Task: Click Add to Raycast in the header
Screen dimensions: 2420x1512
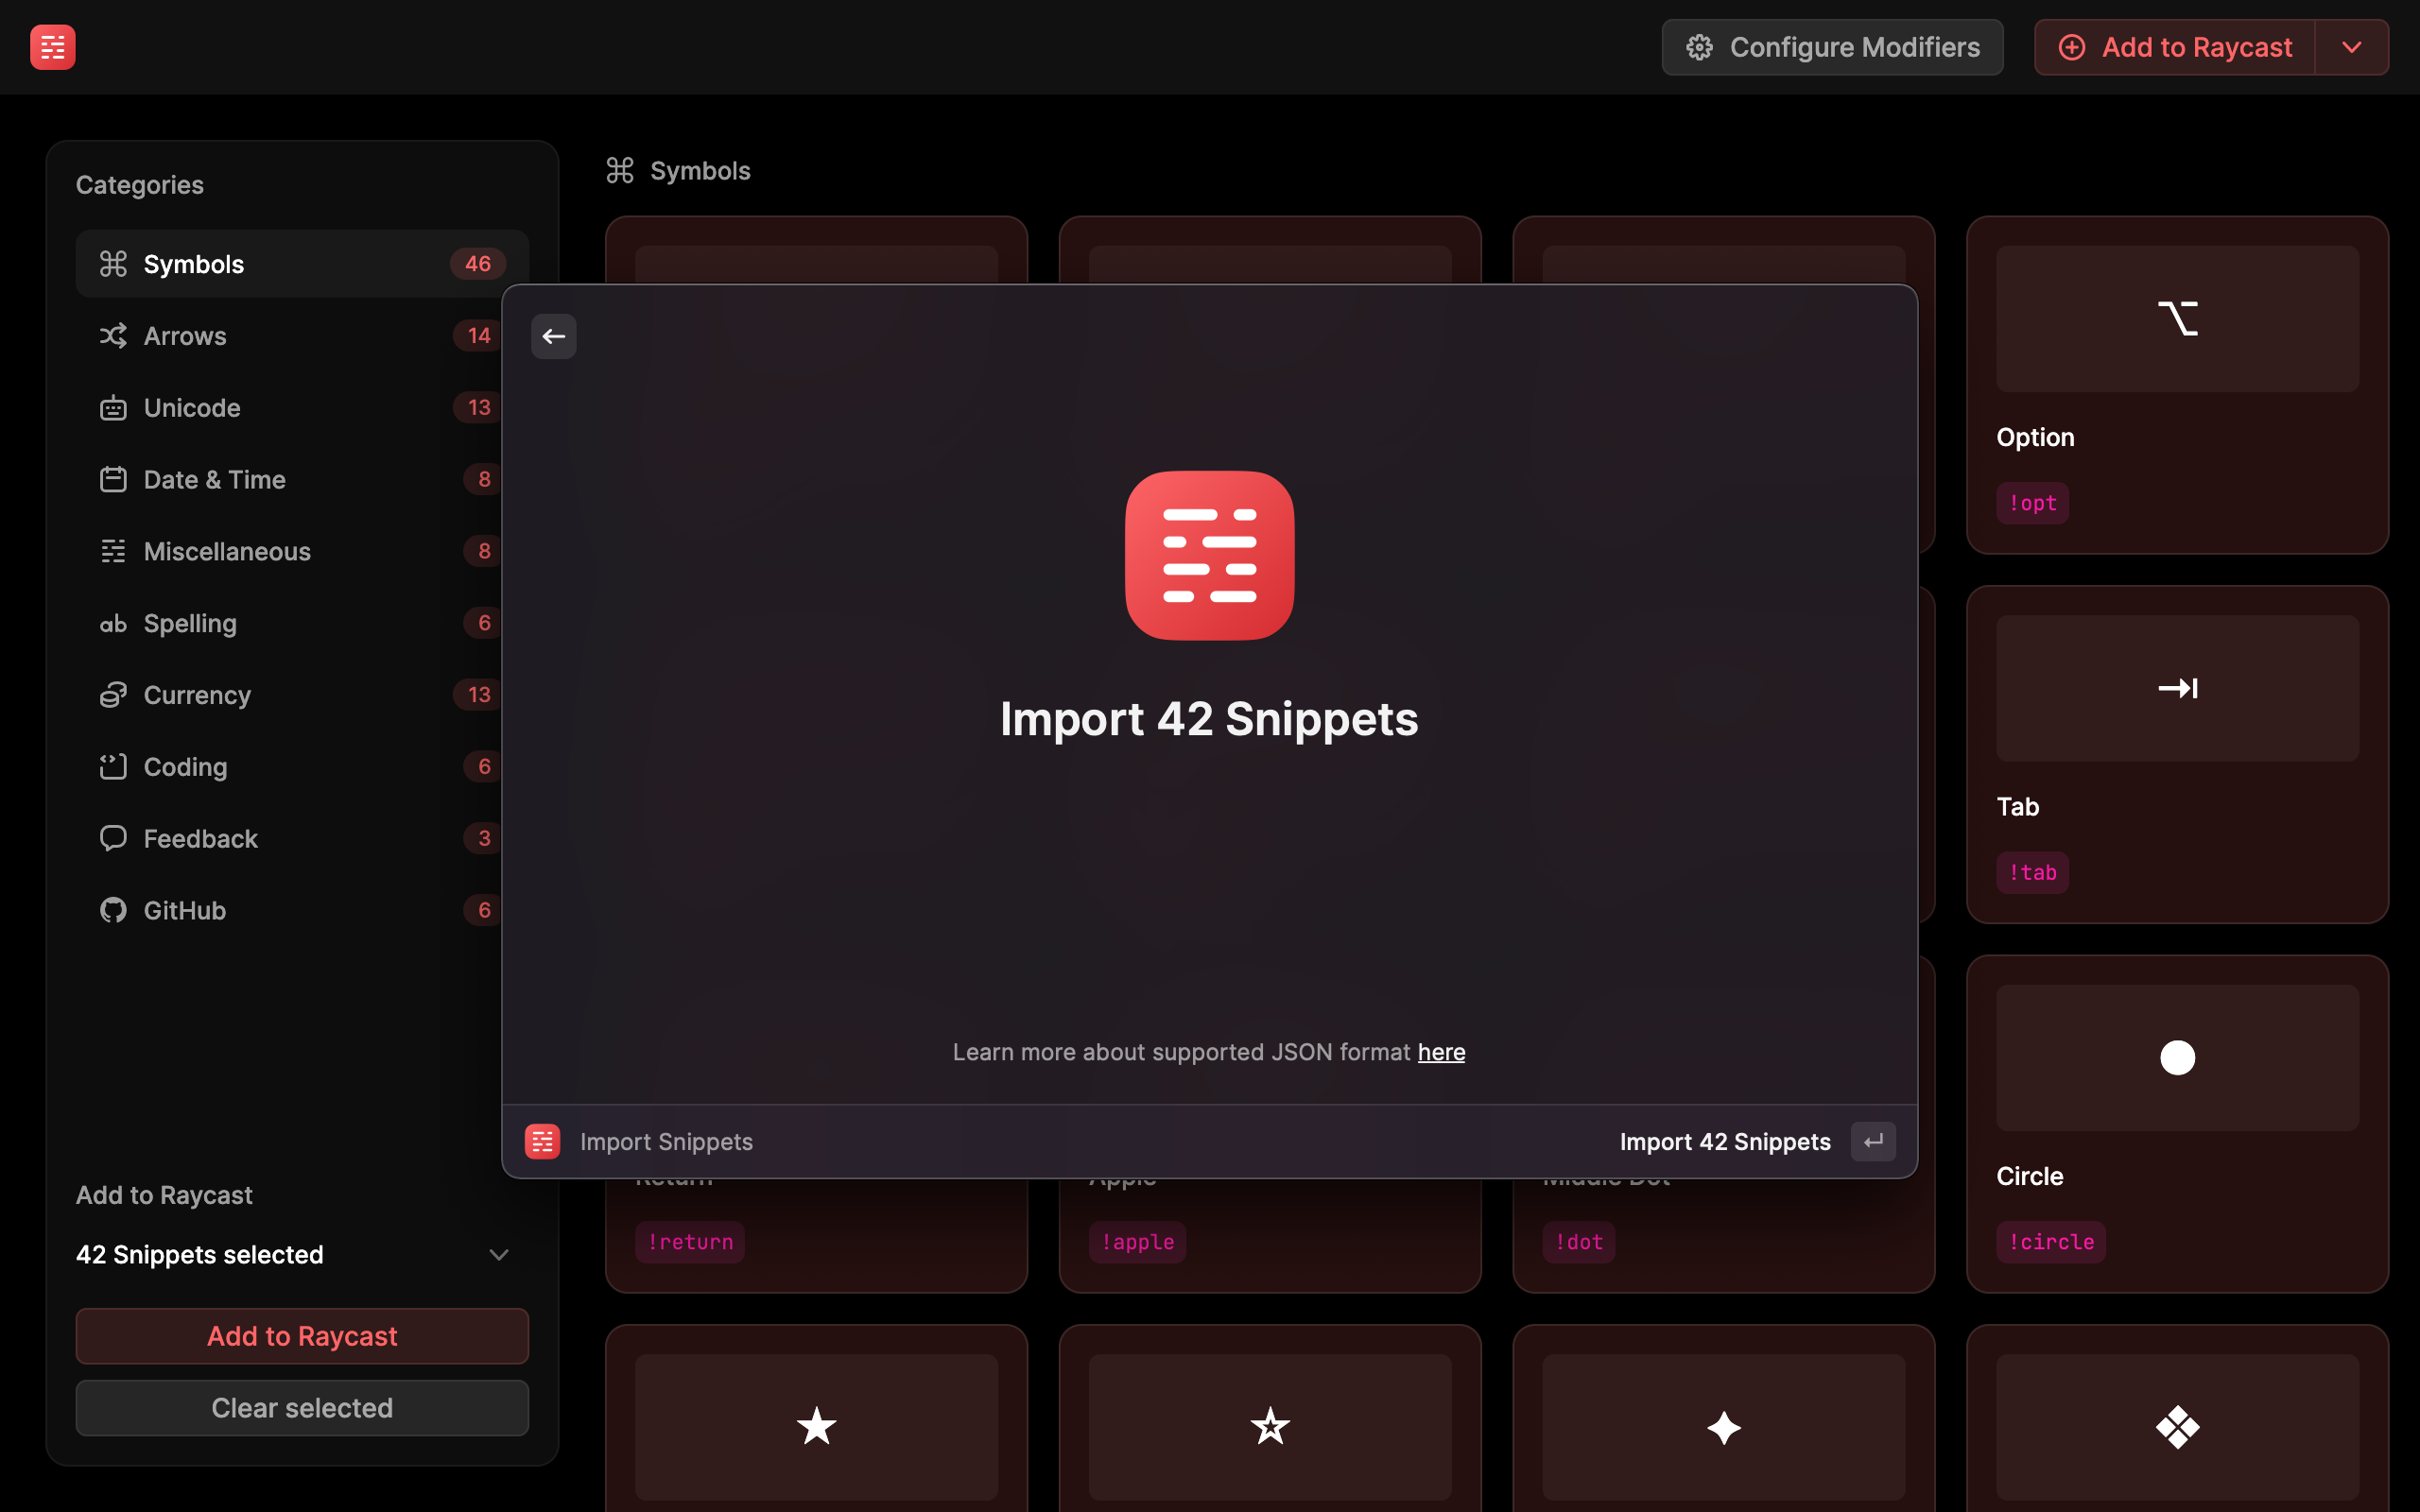Action: point(2175,47)
